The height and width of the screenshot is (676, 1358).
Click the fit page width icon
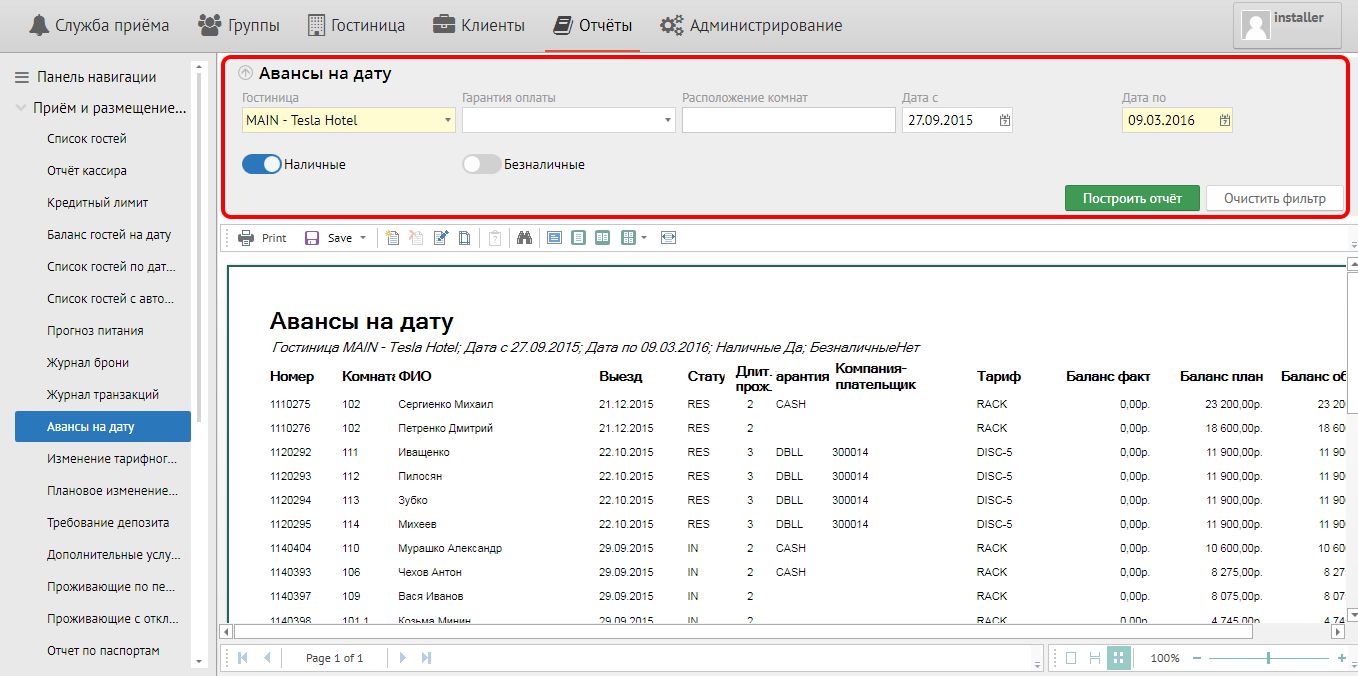click(x=669, y=238)
